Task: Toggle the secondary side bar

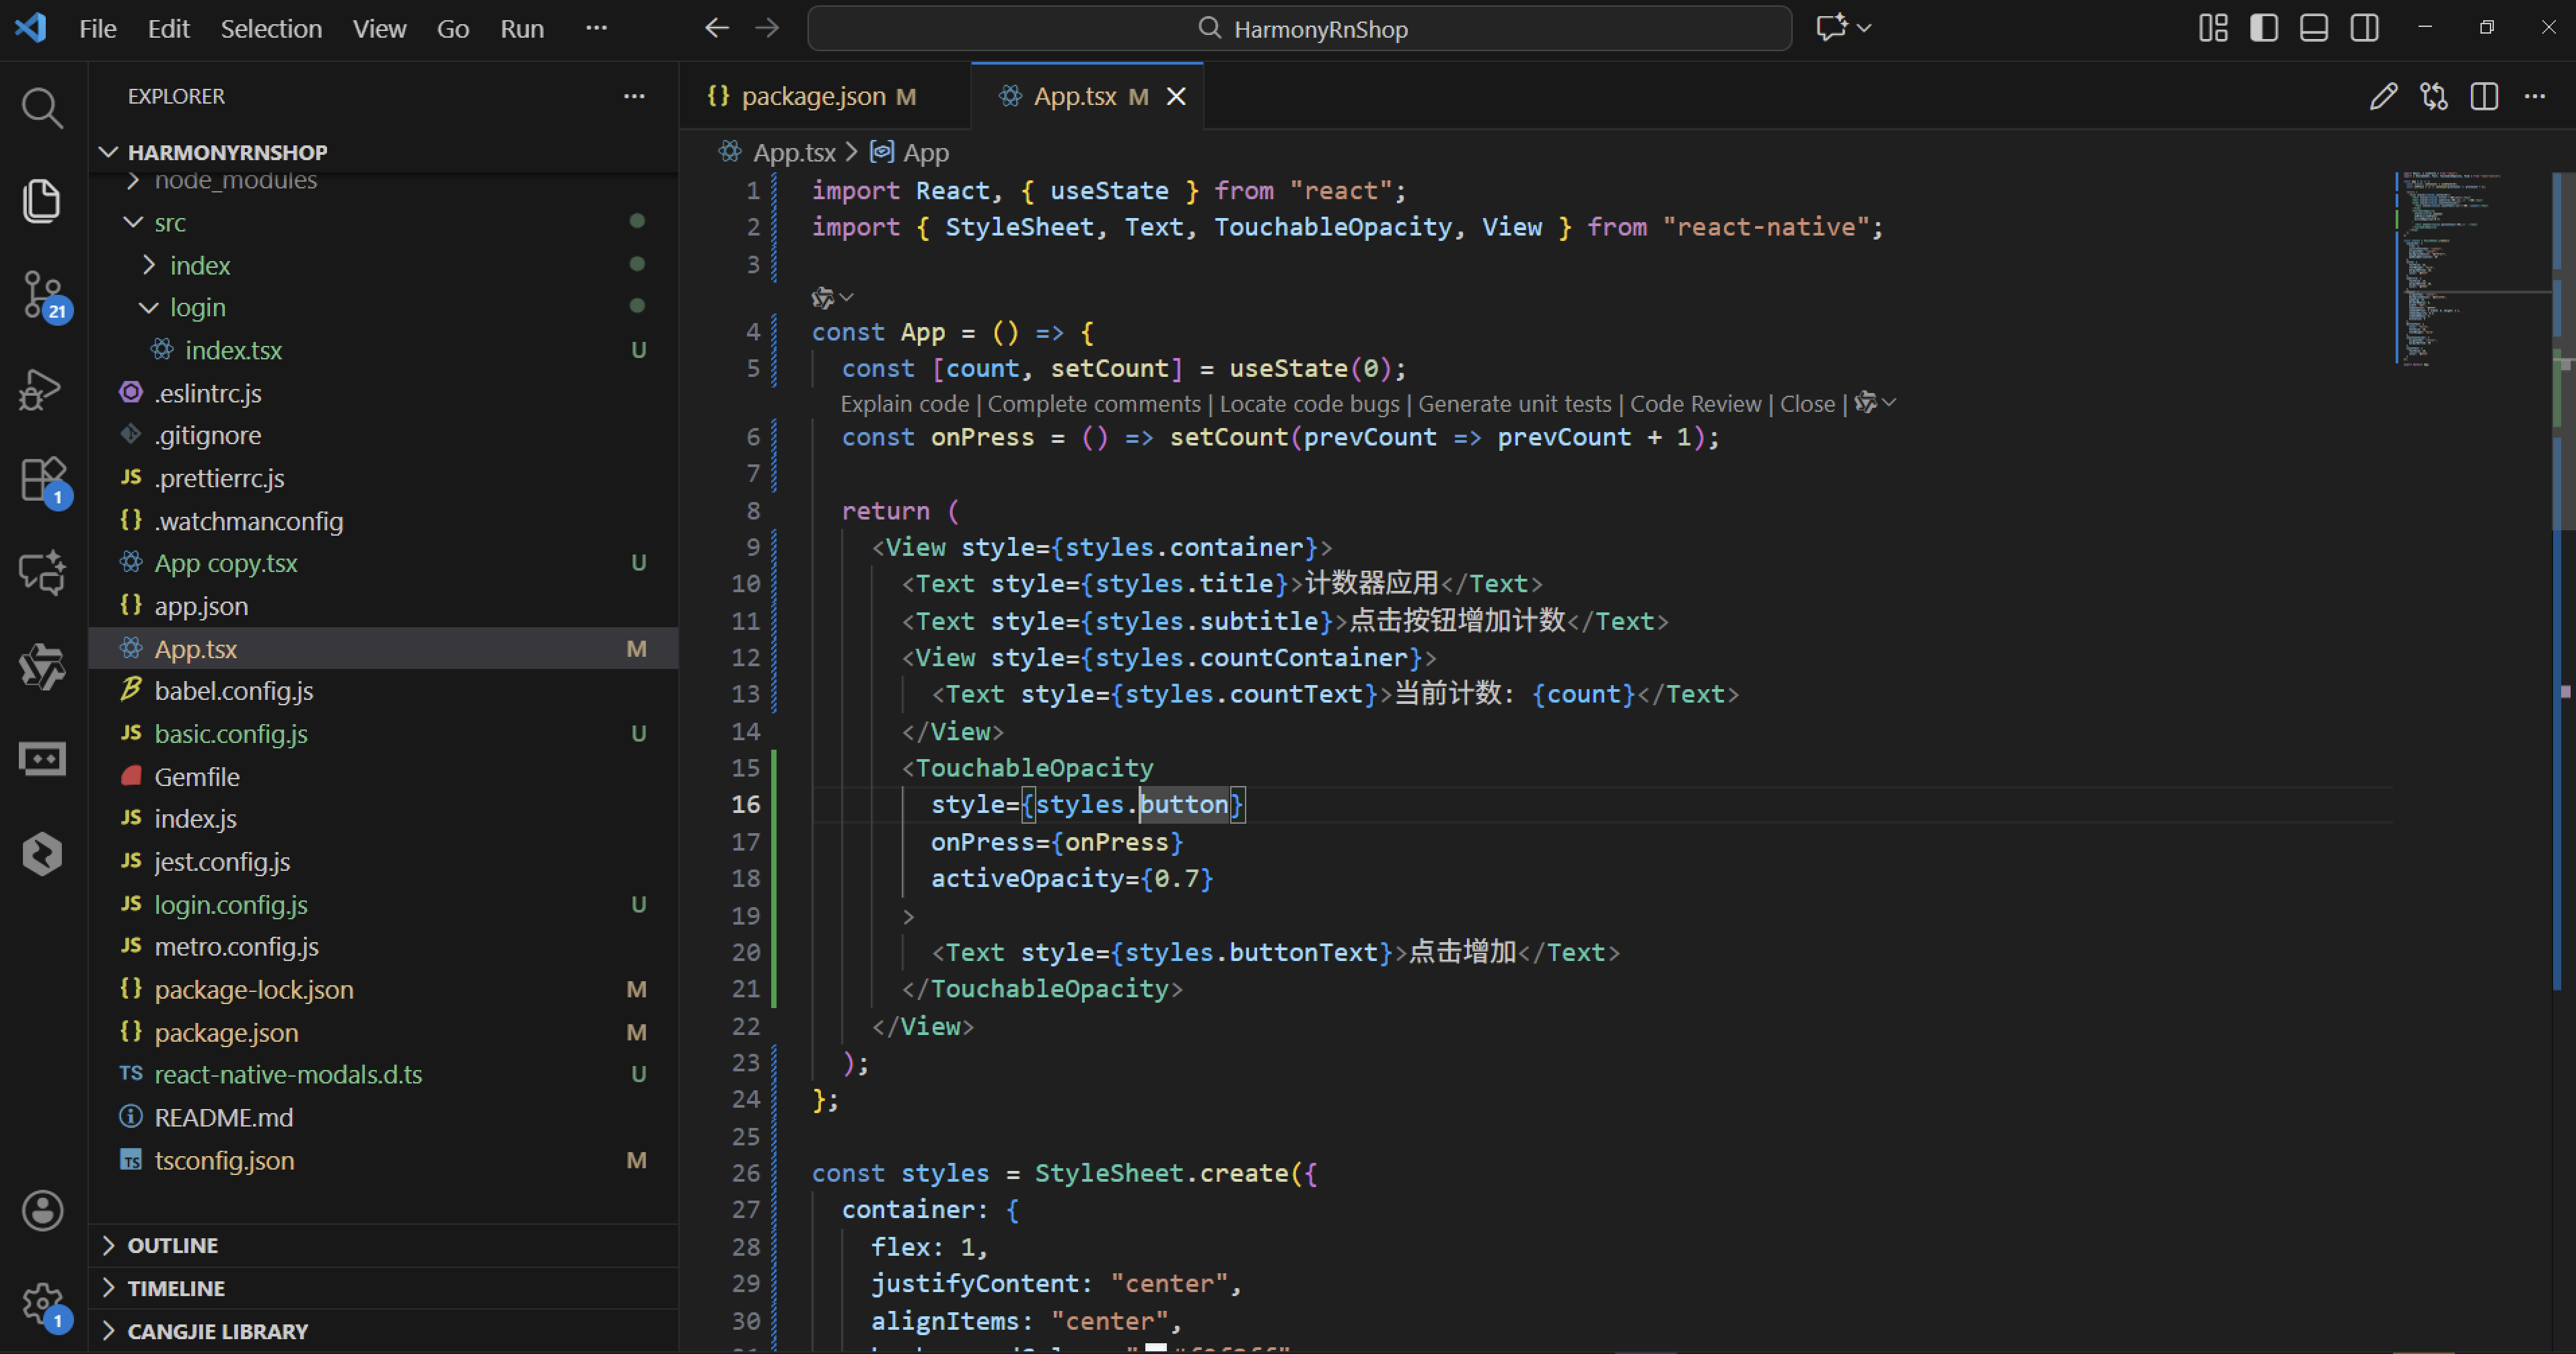Action: (2364, 28)
